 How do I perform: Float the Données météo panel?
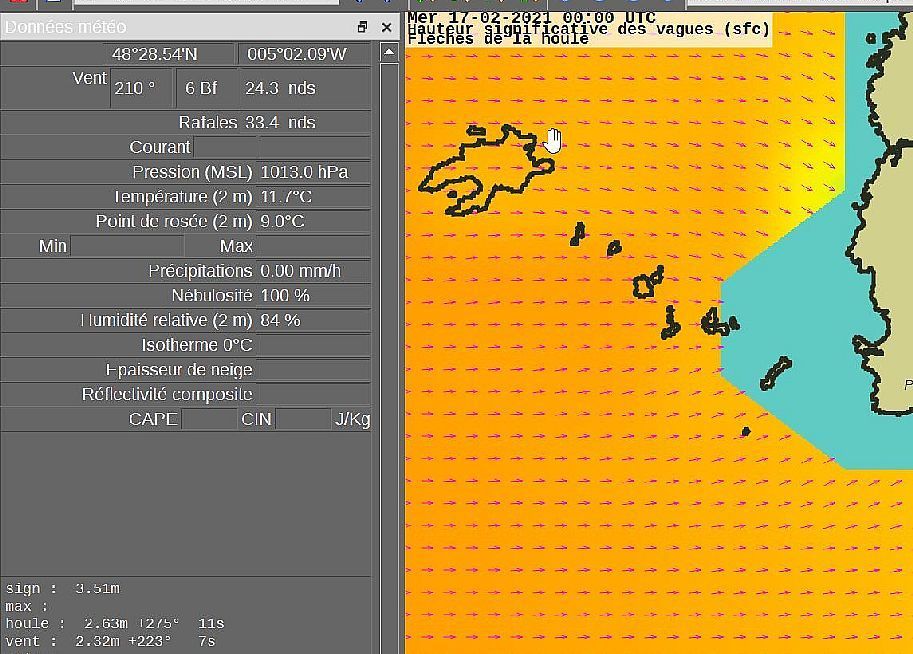pos(362,27)
